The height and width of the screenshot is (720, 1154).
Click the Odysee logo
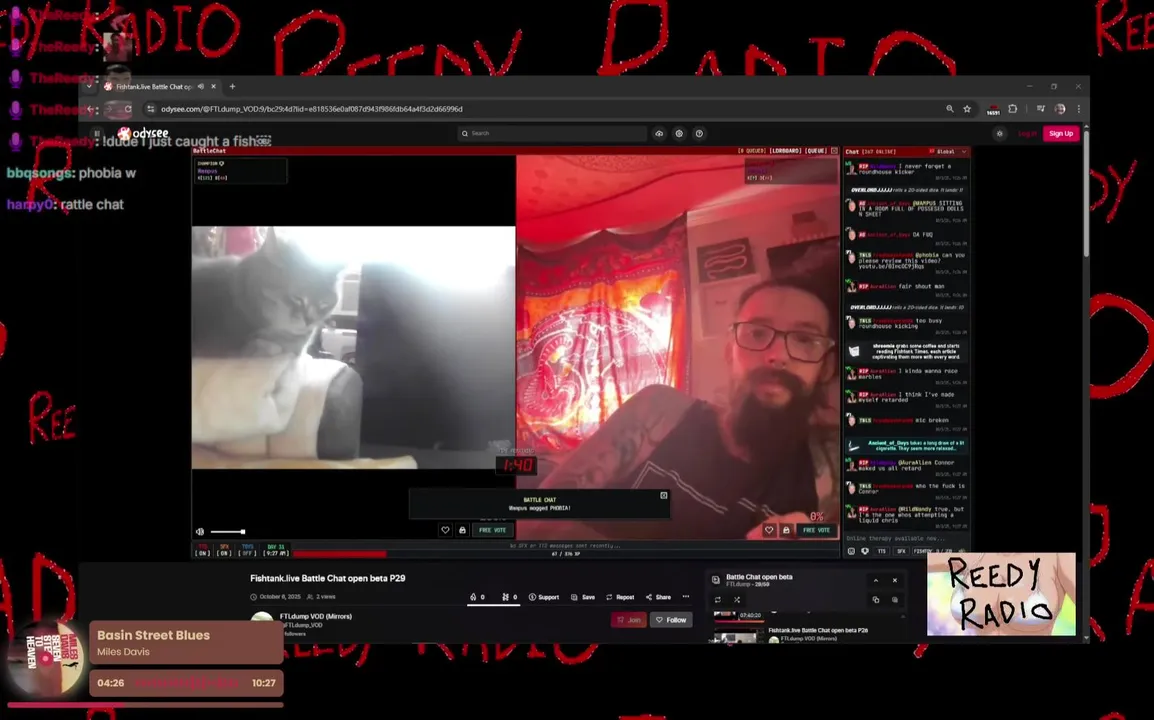144,133
